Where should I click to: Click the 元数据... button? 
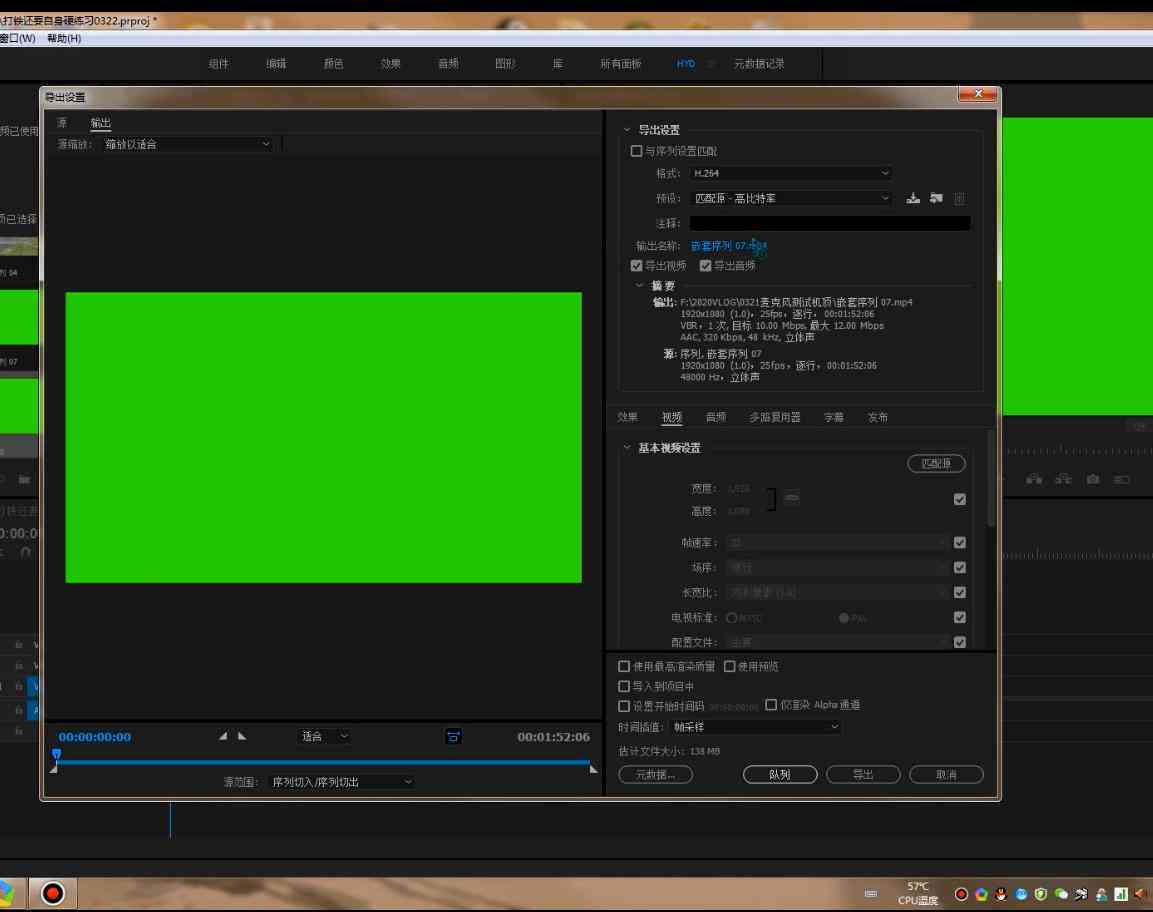[x=655, y=774]
